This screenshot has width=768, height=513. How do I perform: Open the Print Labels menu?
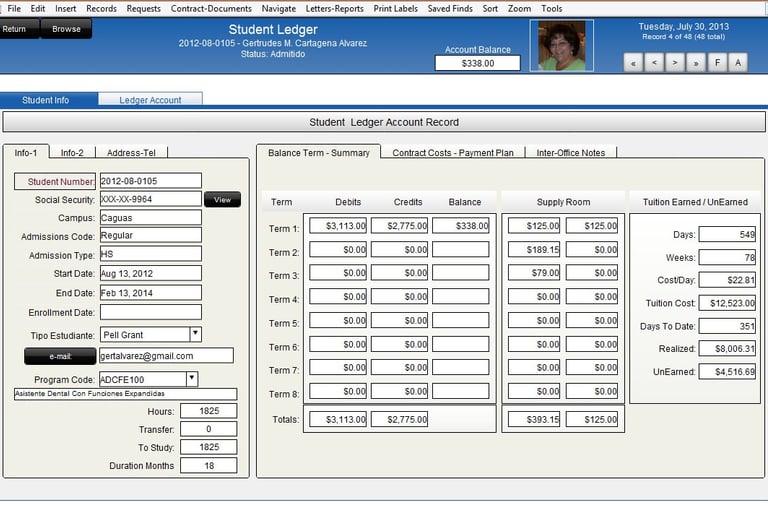click(x=396, y=8)
